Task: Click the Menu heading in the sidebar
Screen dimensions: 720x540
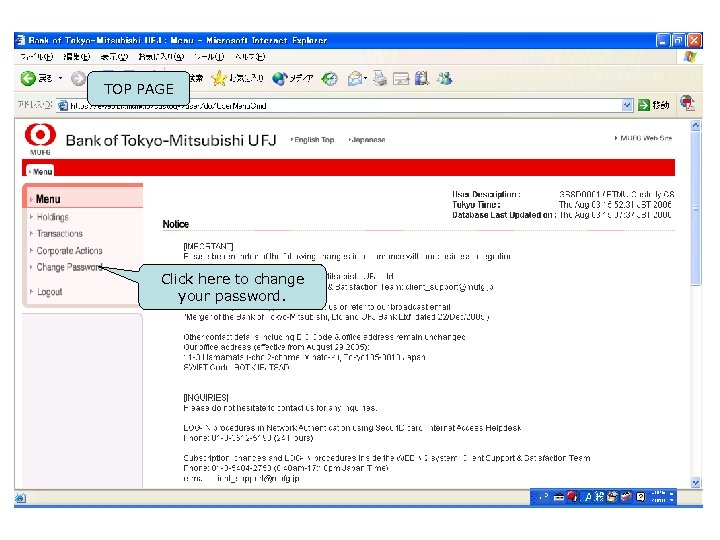Action: tap(48, 199)
